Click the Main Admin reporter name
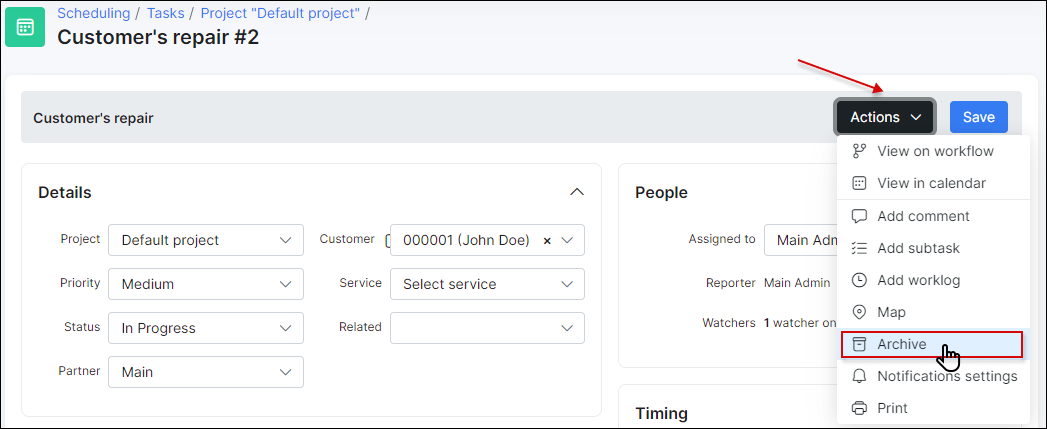Viewport: 1047px width, 429px height. (797, 283)
